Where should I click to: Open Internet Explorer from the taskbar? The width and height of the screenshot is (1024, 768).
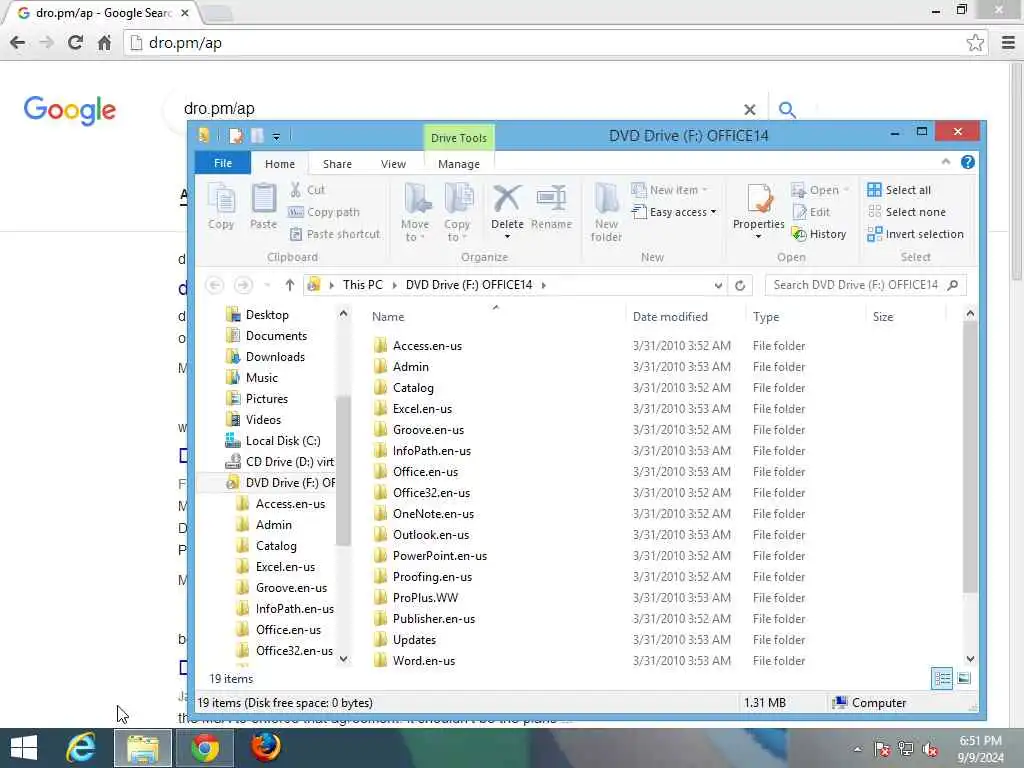coord(81,748)
